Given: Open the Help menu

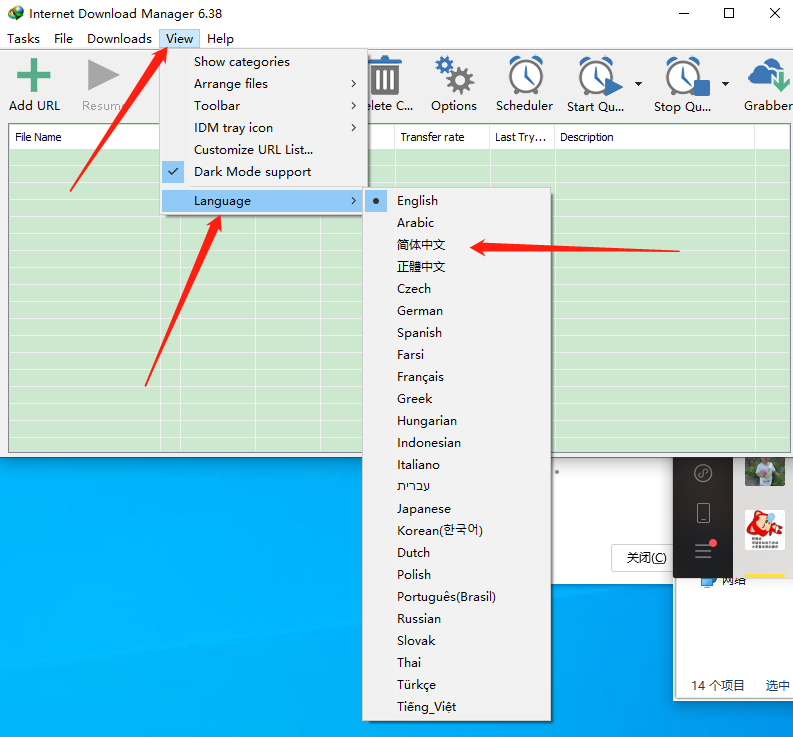Looking at the screenshot, I should [x=220, y=39].
